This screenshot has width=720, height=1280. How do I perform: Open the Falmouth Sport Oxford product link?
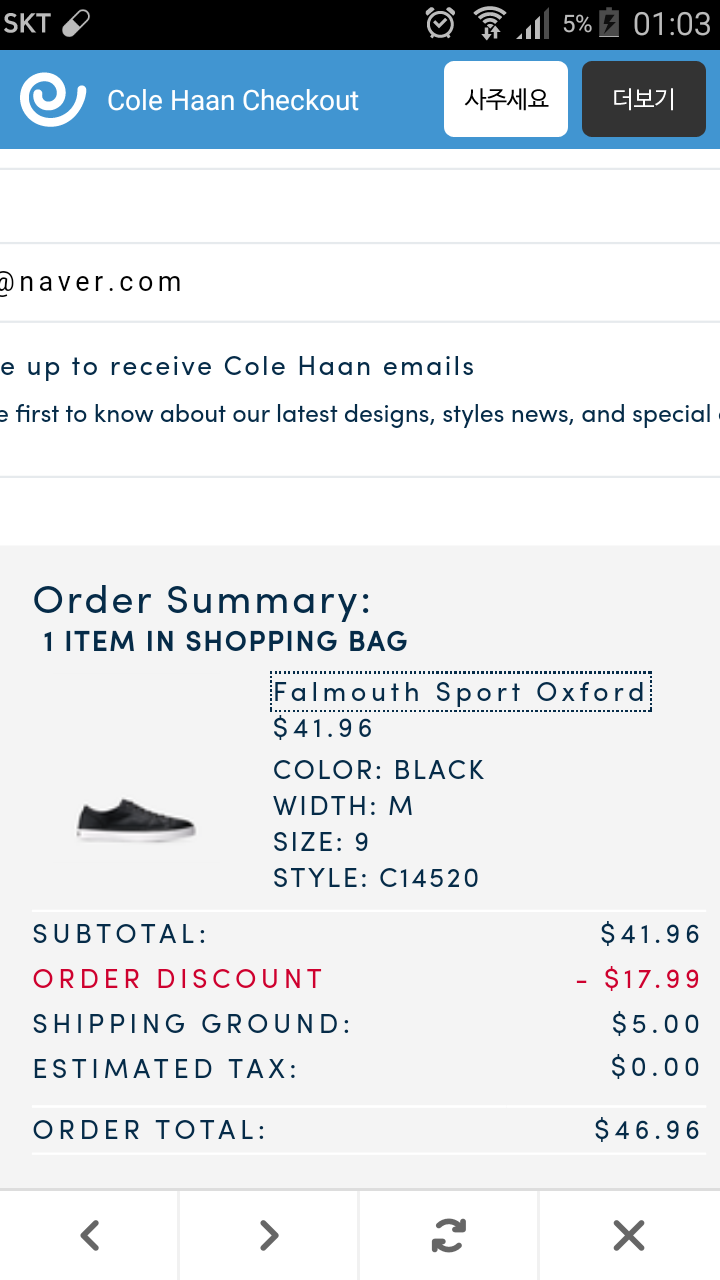pyautogui.click(x=461, y=692)
